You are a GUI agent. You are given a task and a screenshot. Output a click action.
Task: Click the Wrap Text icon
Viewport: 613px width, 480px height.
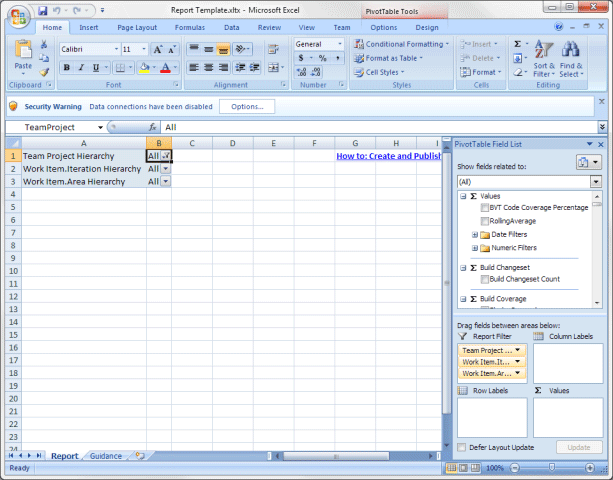(x=273, y=49)
